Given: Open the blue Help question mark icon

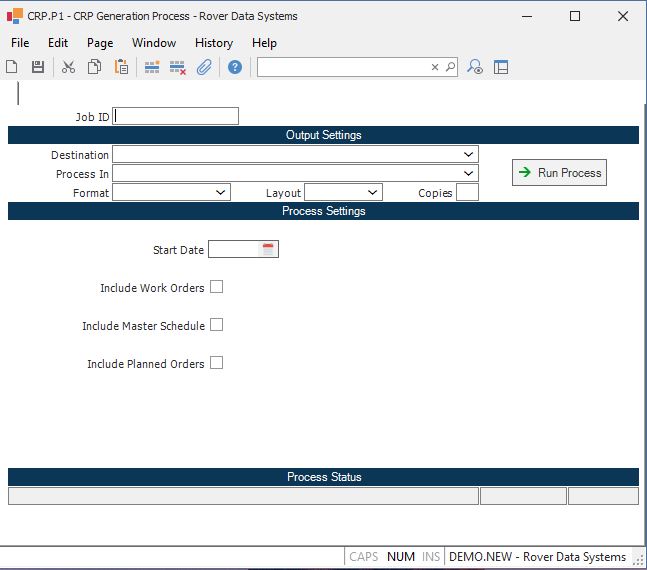Looking at the screenshot, I should tap(235, 67).
